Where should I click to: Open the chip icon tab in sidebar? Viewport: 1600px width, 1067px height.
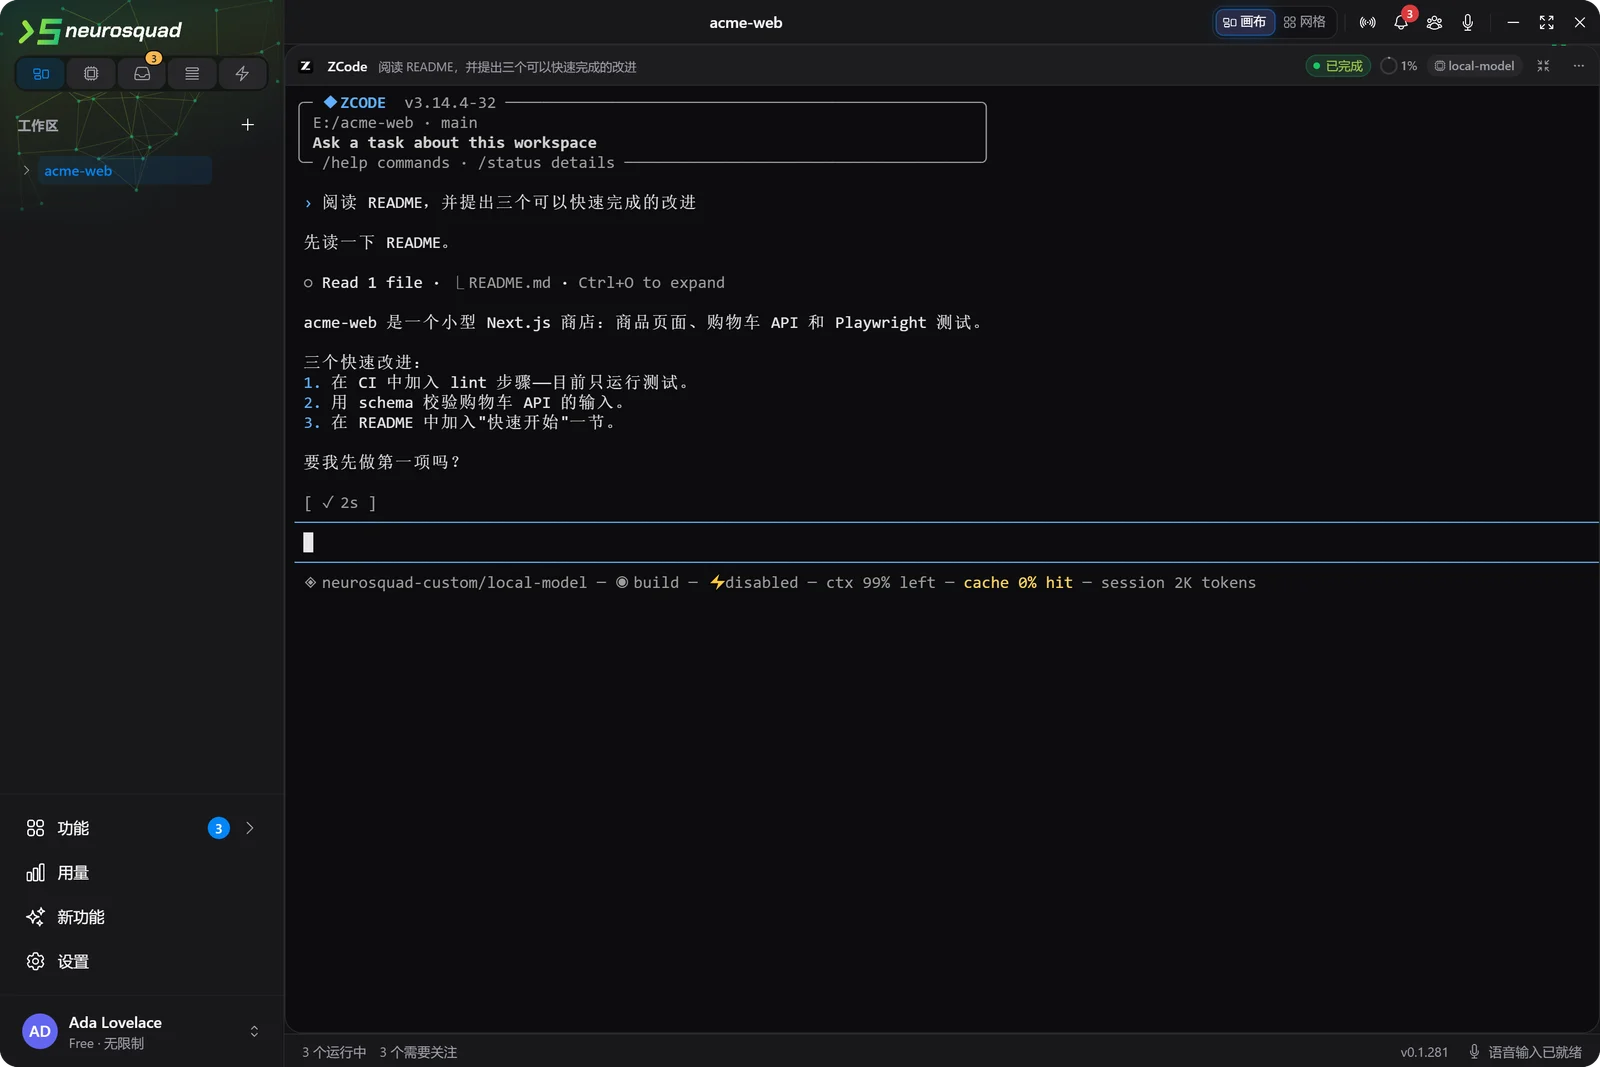pyautogui.click(x=91, y=74)
